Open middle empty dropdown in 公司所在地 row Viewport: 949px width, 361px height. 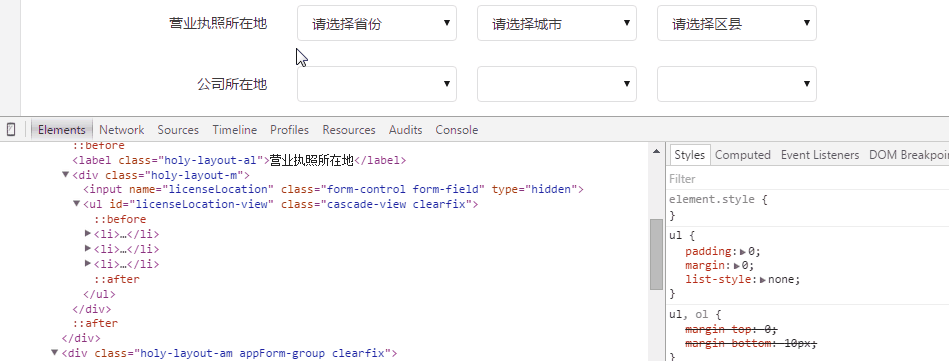click(557, 84)
